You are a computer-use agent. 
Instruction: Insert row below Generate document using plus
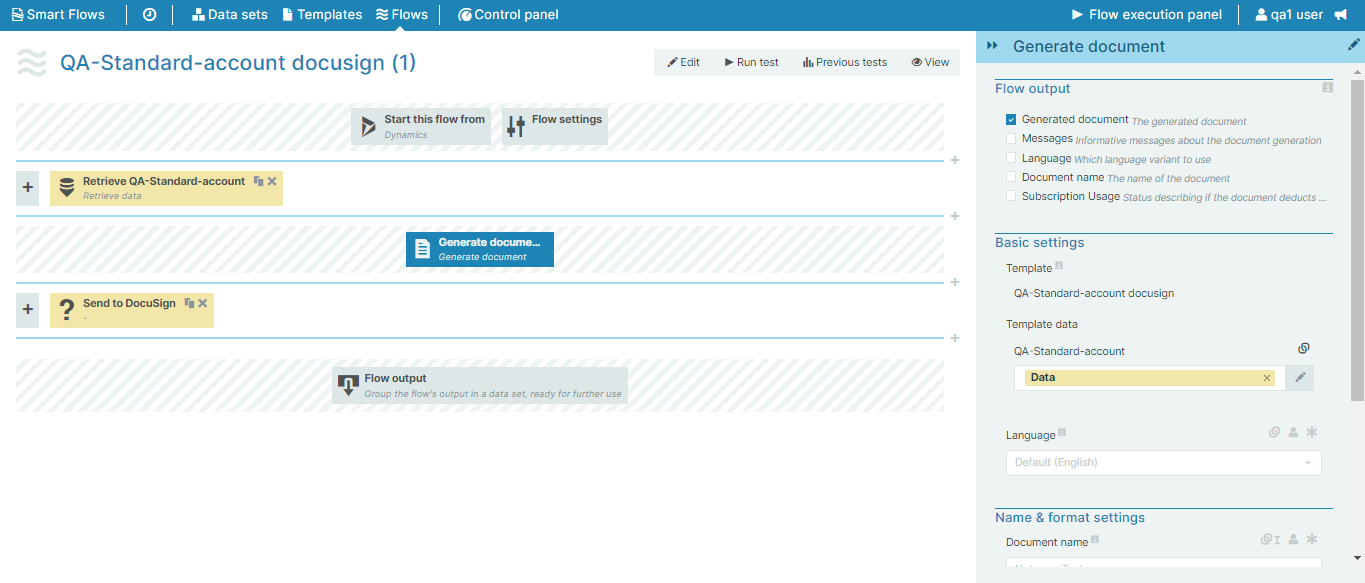tap(955, 282)
